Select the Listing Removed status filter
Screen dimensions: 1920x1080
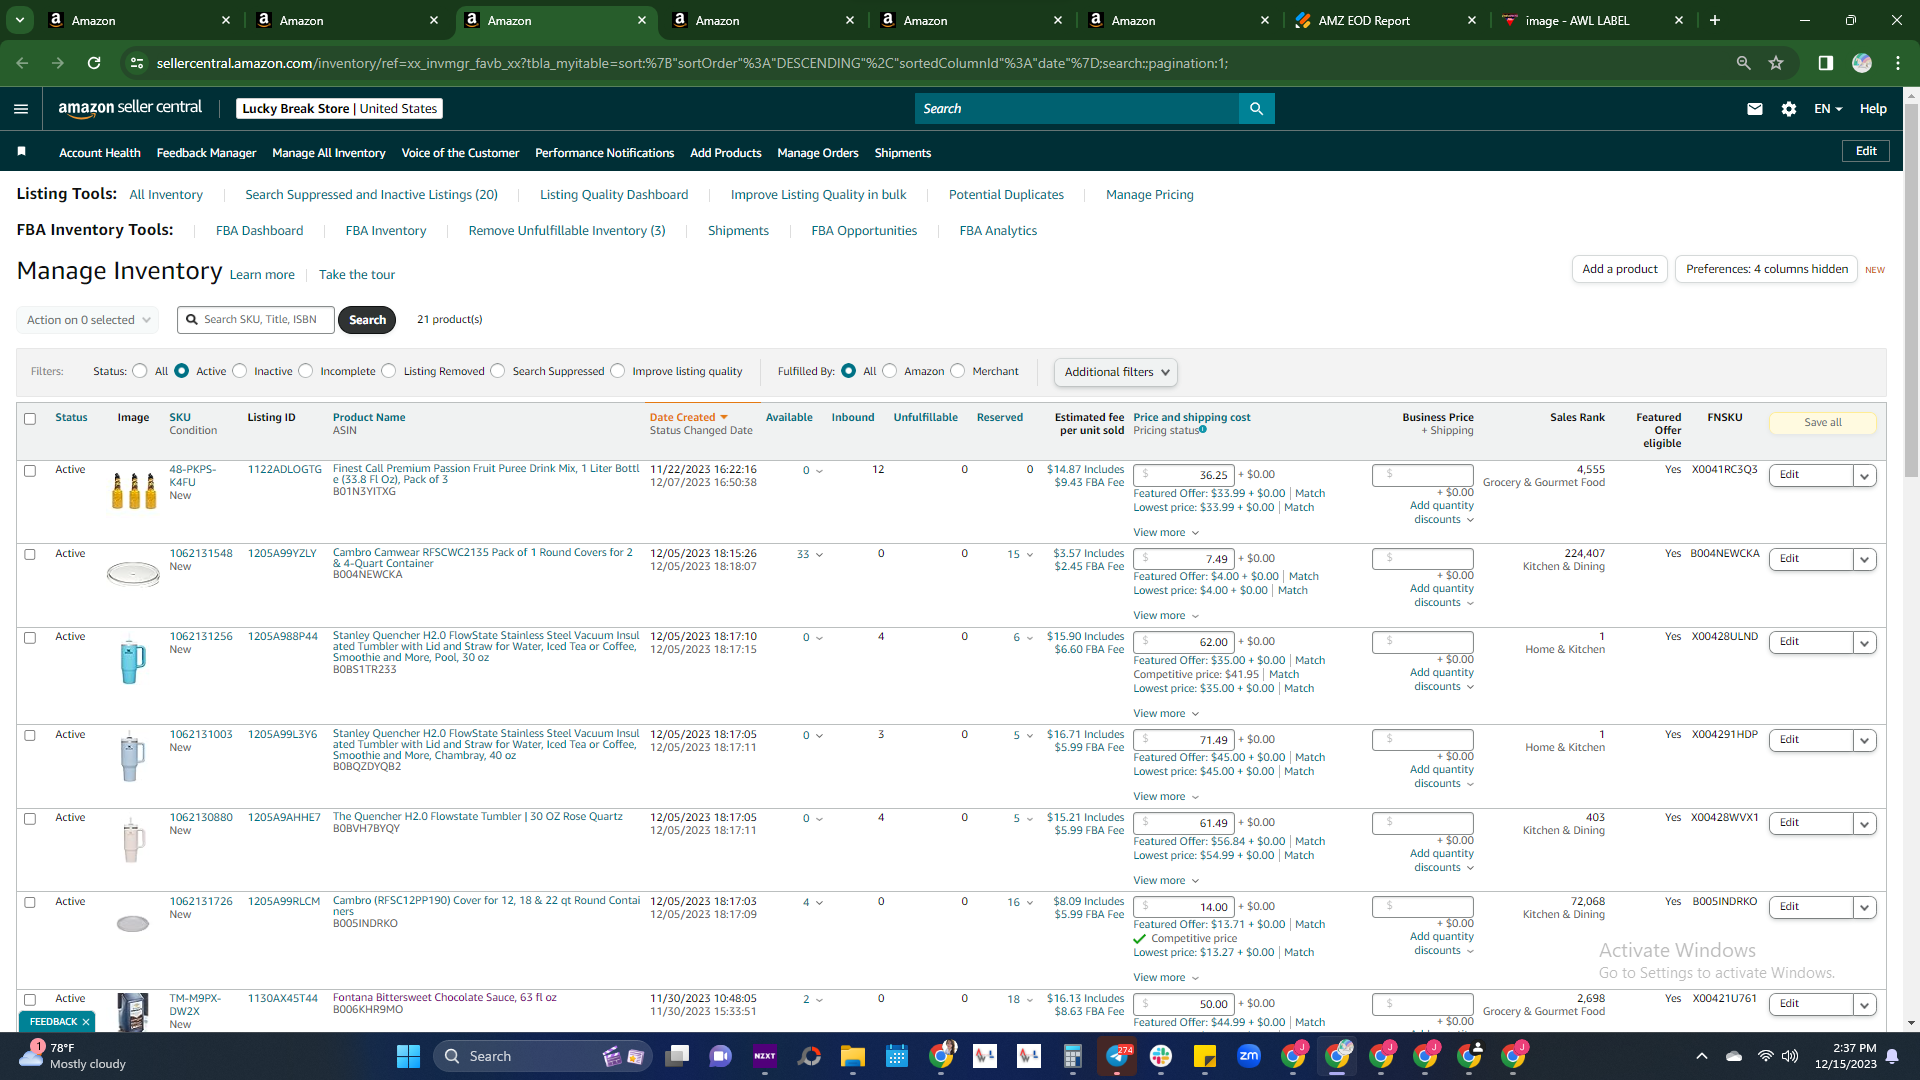click(389, 371)
